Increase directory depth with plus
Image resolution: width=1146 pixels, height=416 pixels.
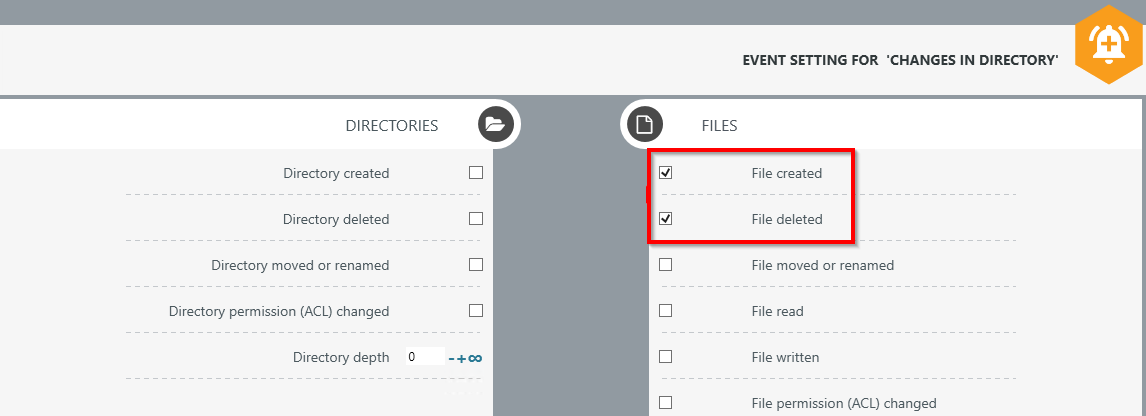[x=462, y=358]
